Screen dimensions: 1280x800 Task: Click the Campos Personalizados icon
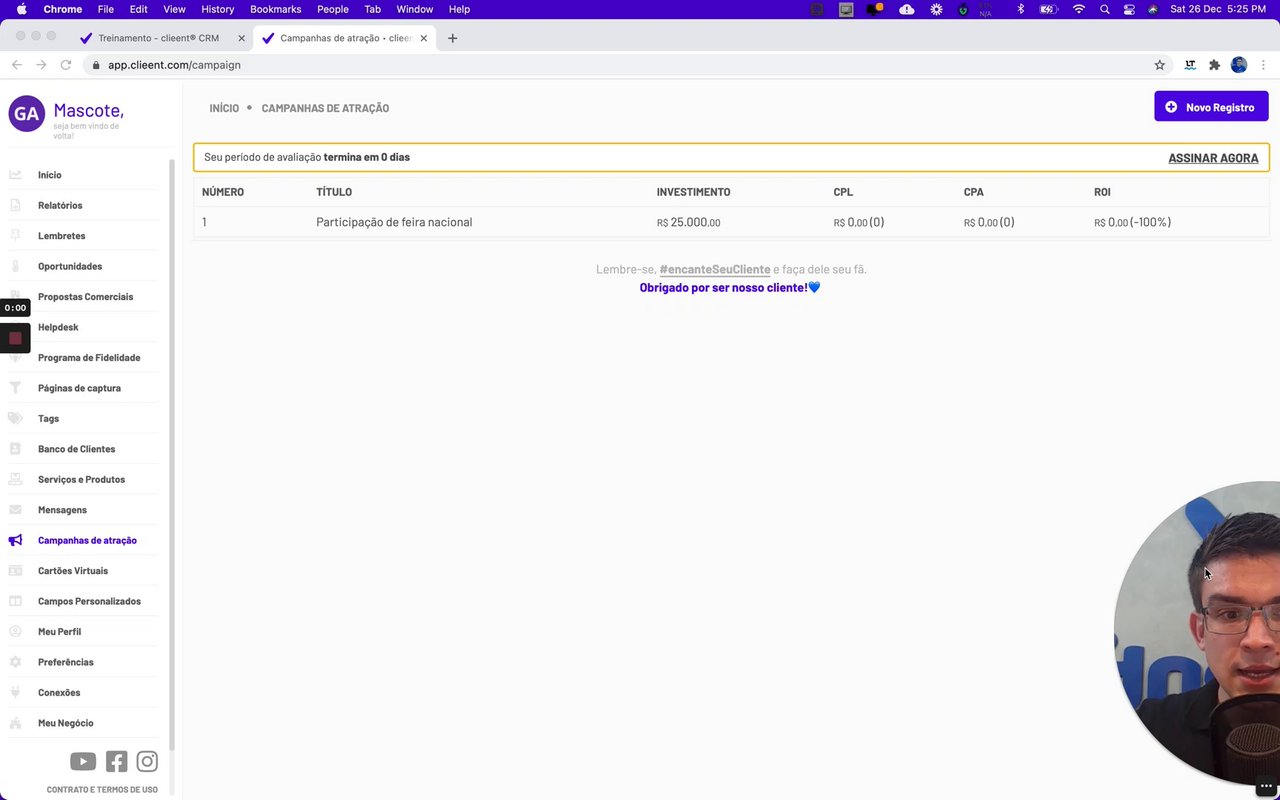[x=15, y=601]
